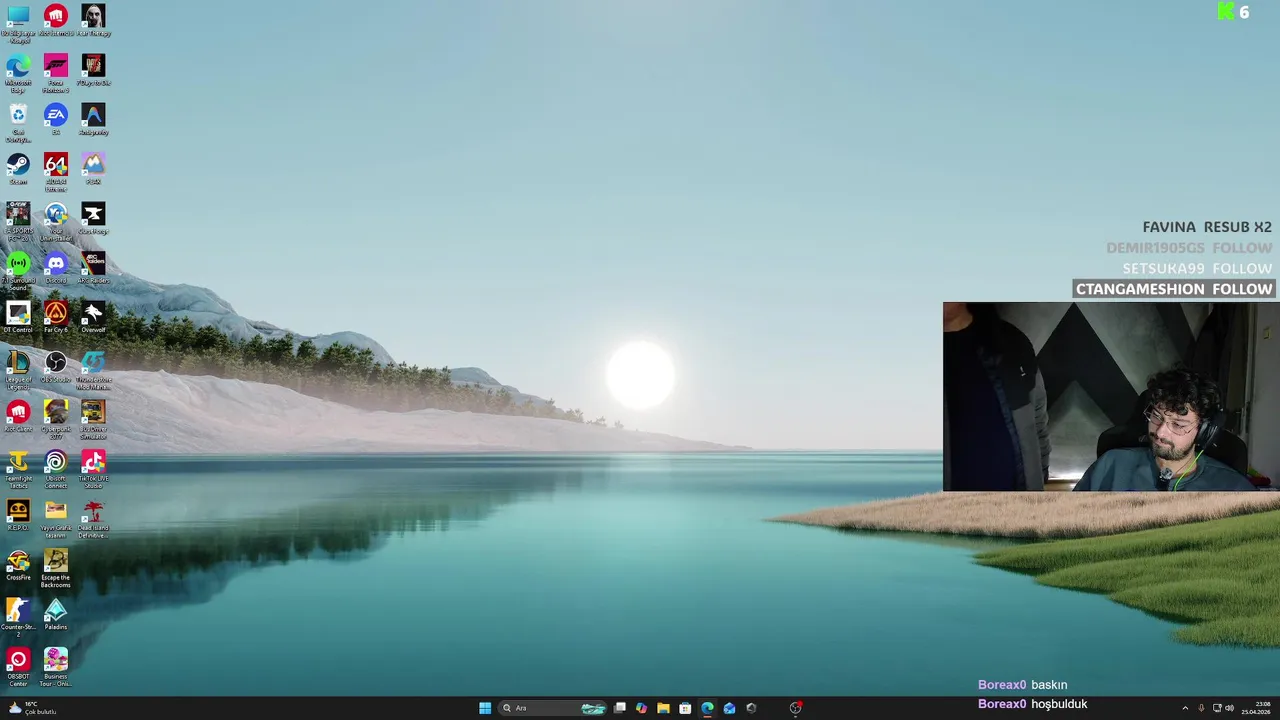Open the Discord desktop shortcut
1280x720 pixels.
point(56,266)
